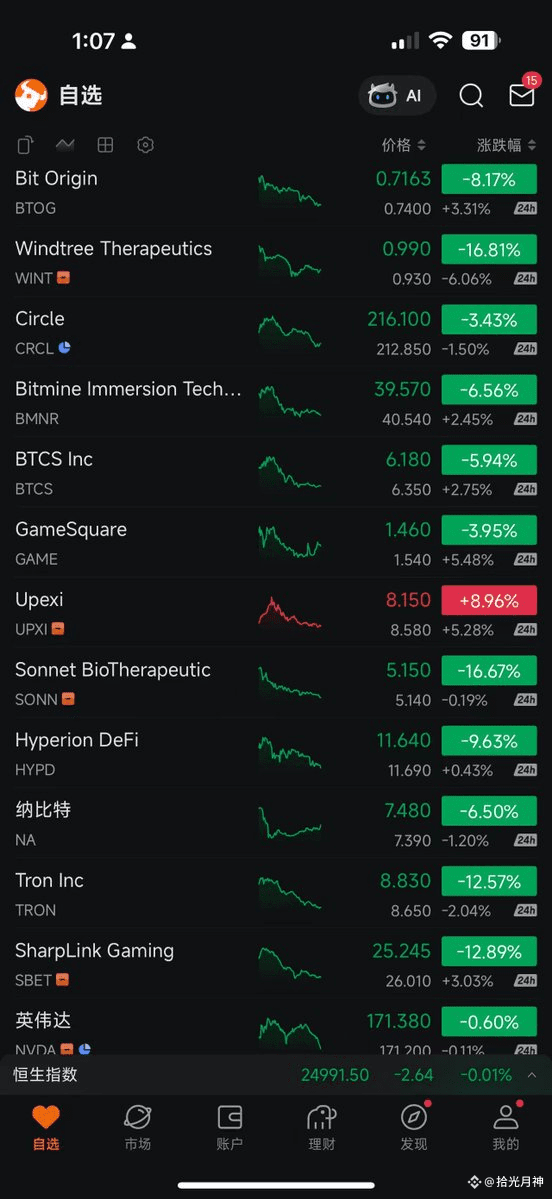The image size is (552, 1199).
Task: Sort by 涨跌幅 column header
Action: (x=507, y=145)
